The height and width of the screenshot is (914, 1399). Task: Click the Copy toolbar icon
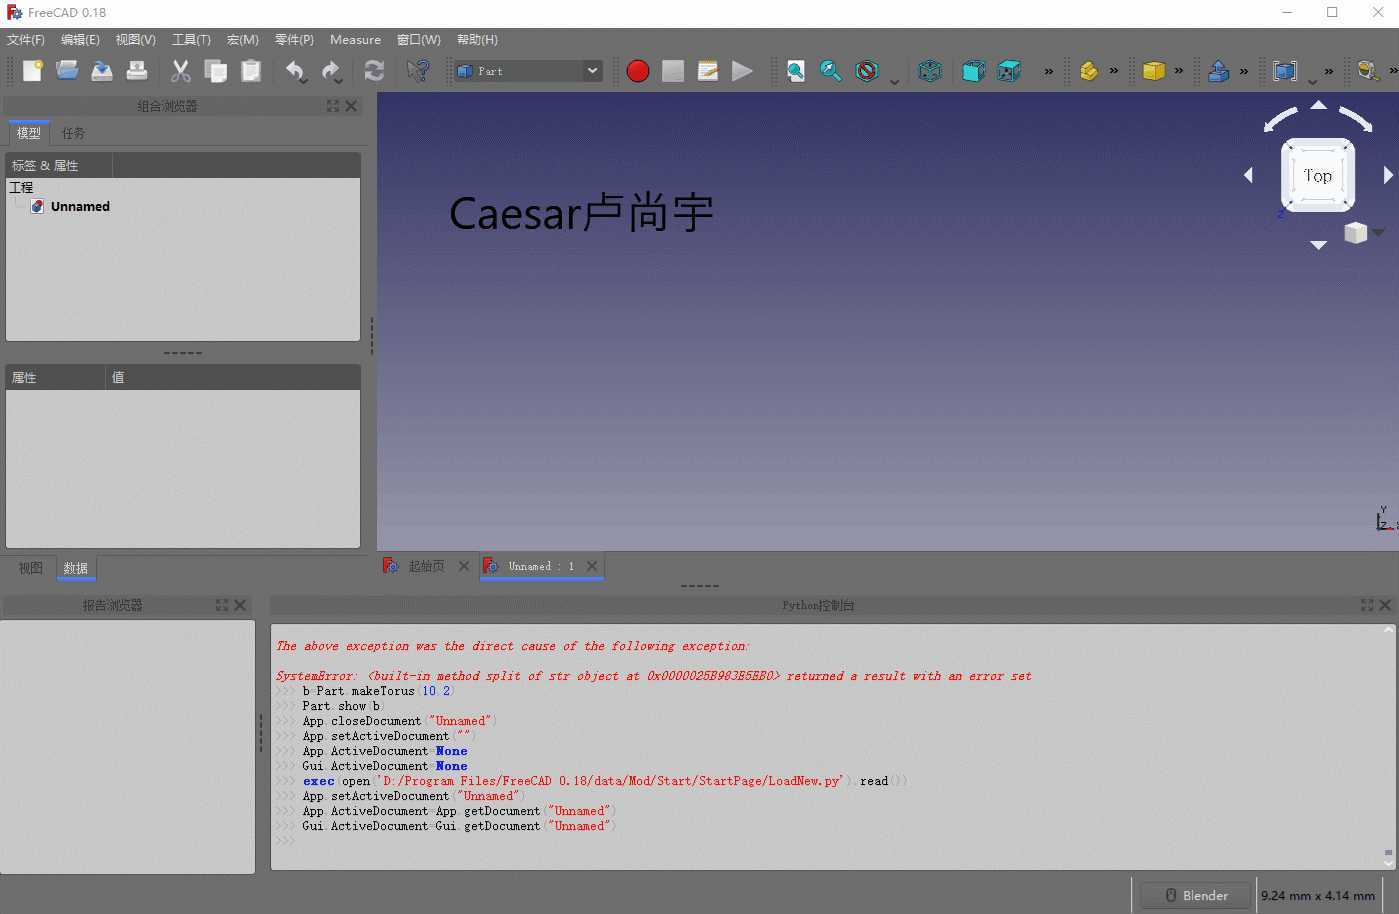[x=216, y=71]
